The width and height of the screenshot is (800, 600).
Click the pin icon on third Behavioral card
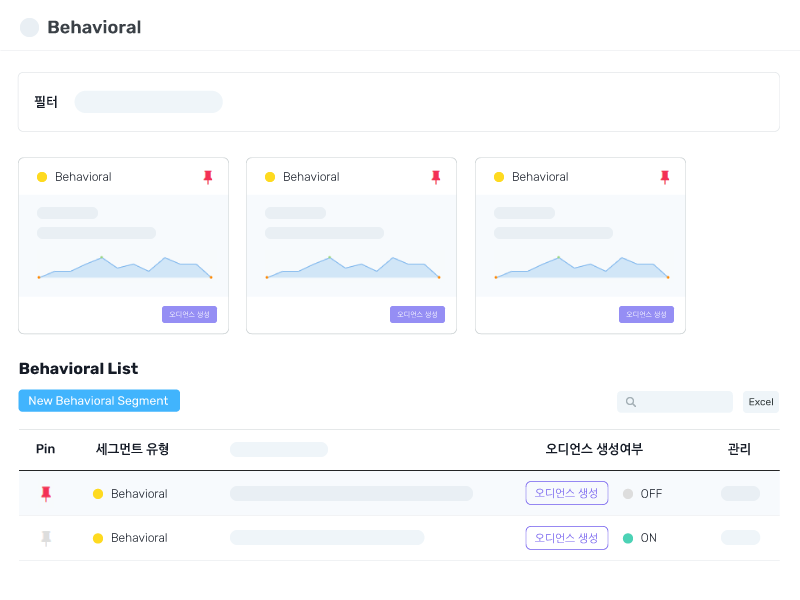pyautogui.click(x=665, y=177)
